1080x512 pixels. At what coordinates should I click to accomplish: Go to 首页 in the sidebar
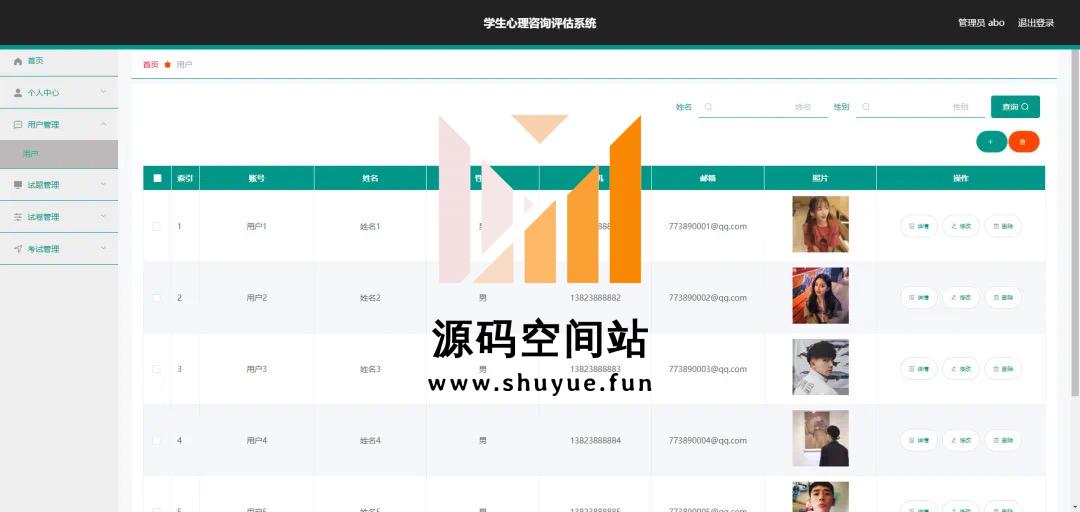59,61
